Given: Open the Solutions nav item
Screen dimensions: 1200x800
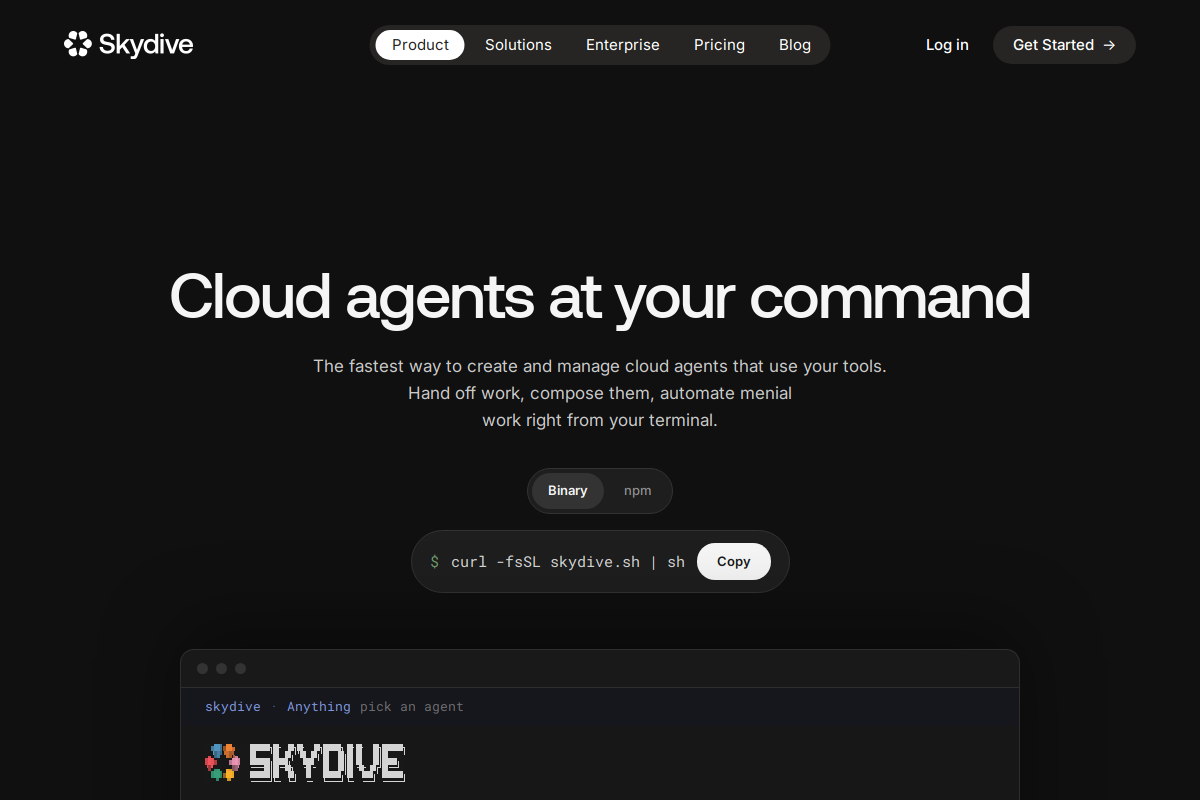Looking at the screenshot, I should click(518, 45).
